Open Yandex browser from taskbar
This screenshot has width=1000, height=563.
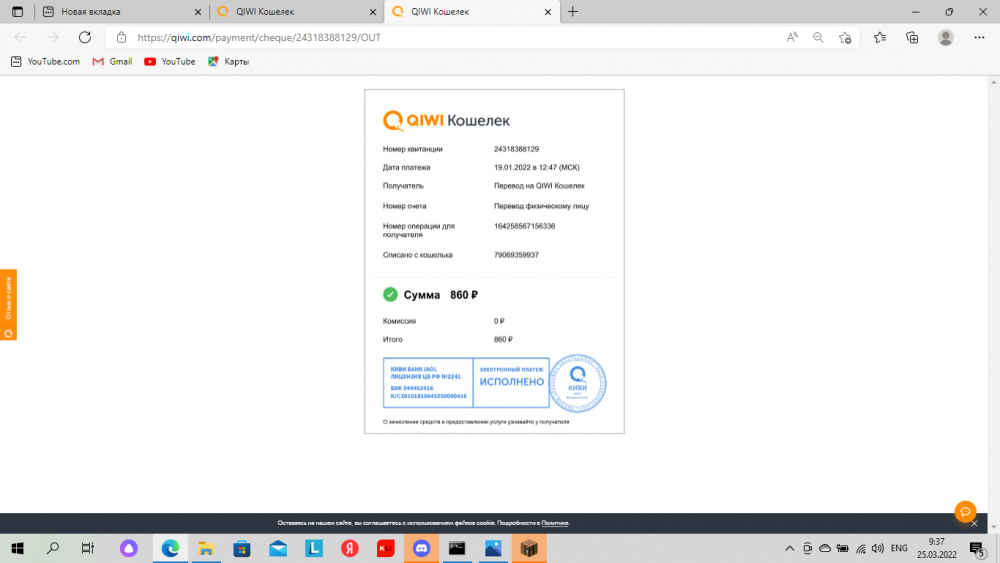point(349,548)
